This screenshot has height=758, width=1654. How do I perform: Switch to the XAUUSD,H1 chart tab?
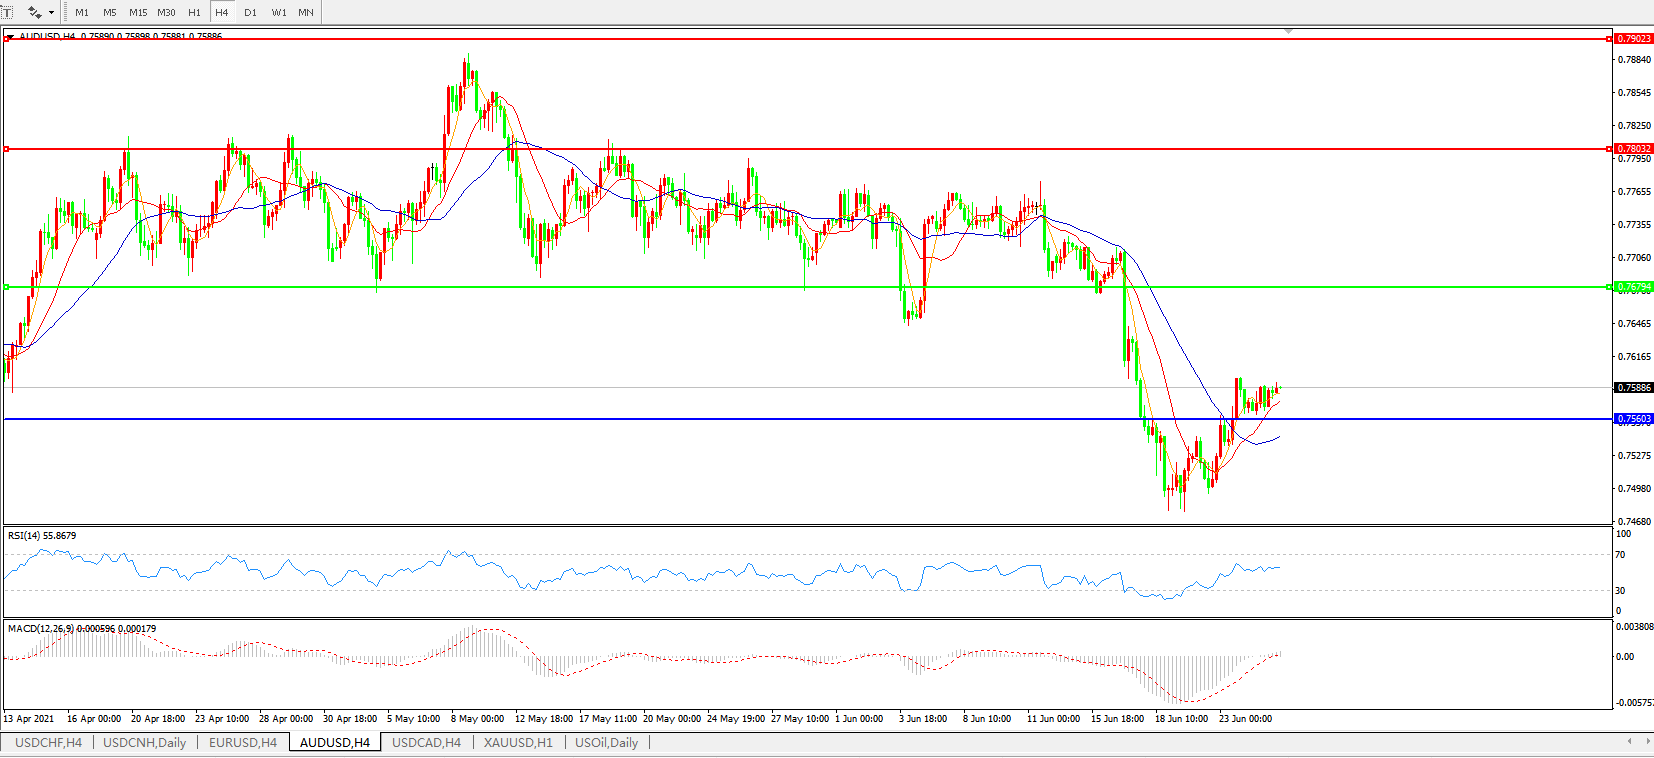(x=518, y=743)
